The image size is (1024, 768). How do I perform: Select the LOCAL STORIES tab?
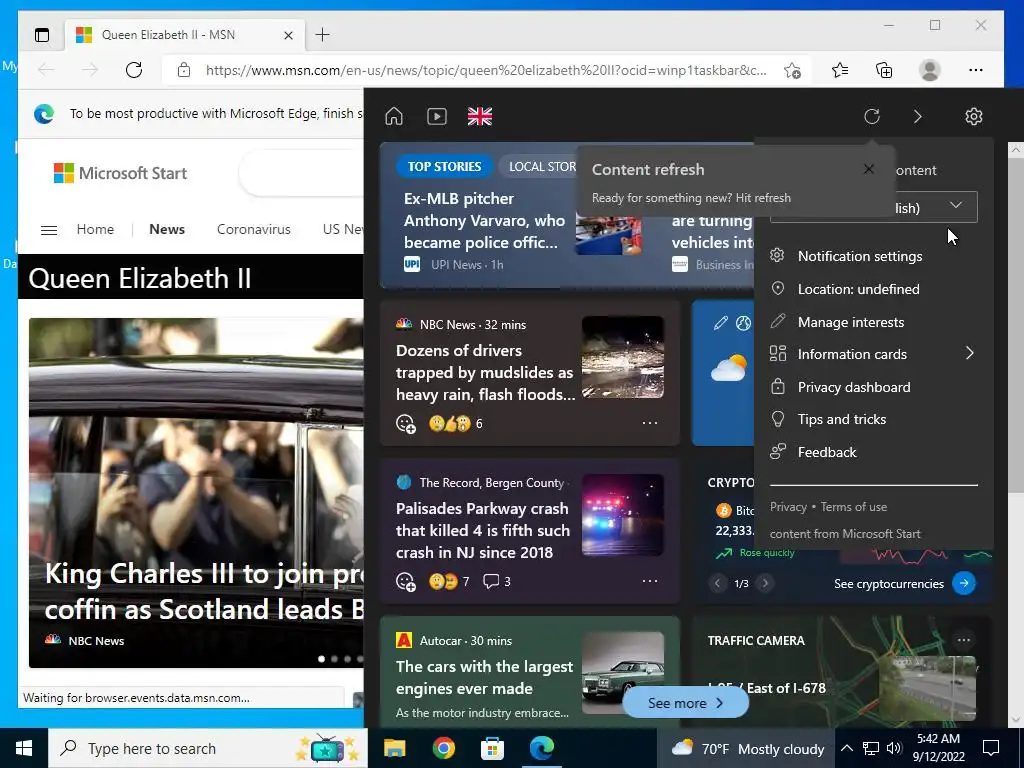tap(541, 167)
